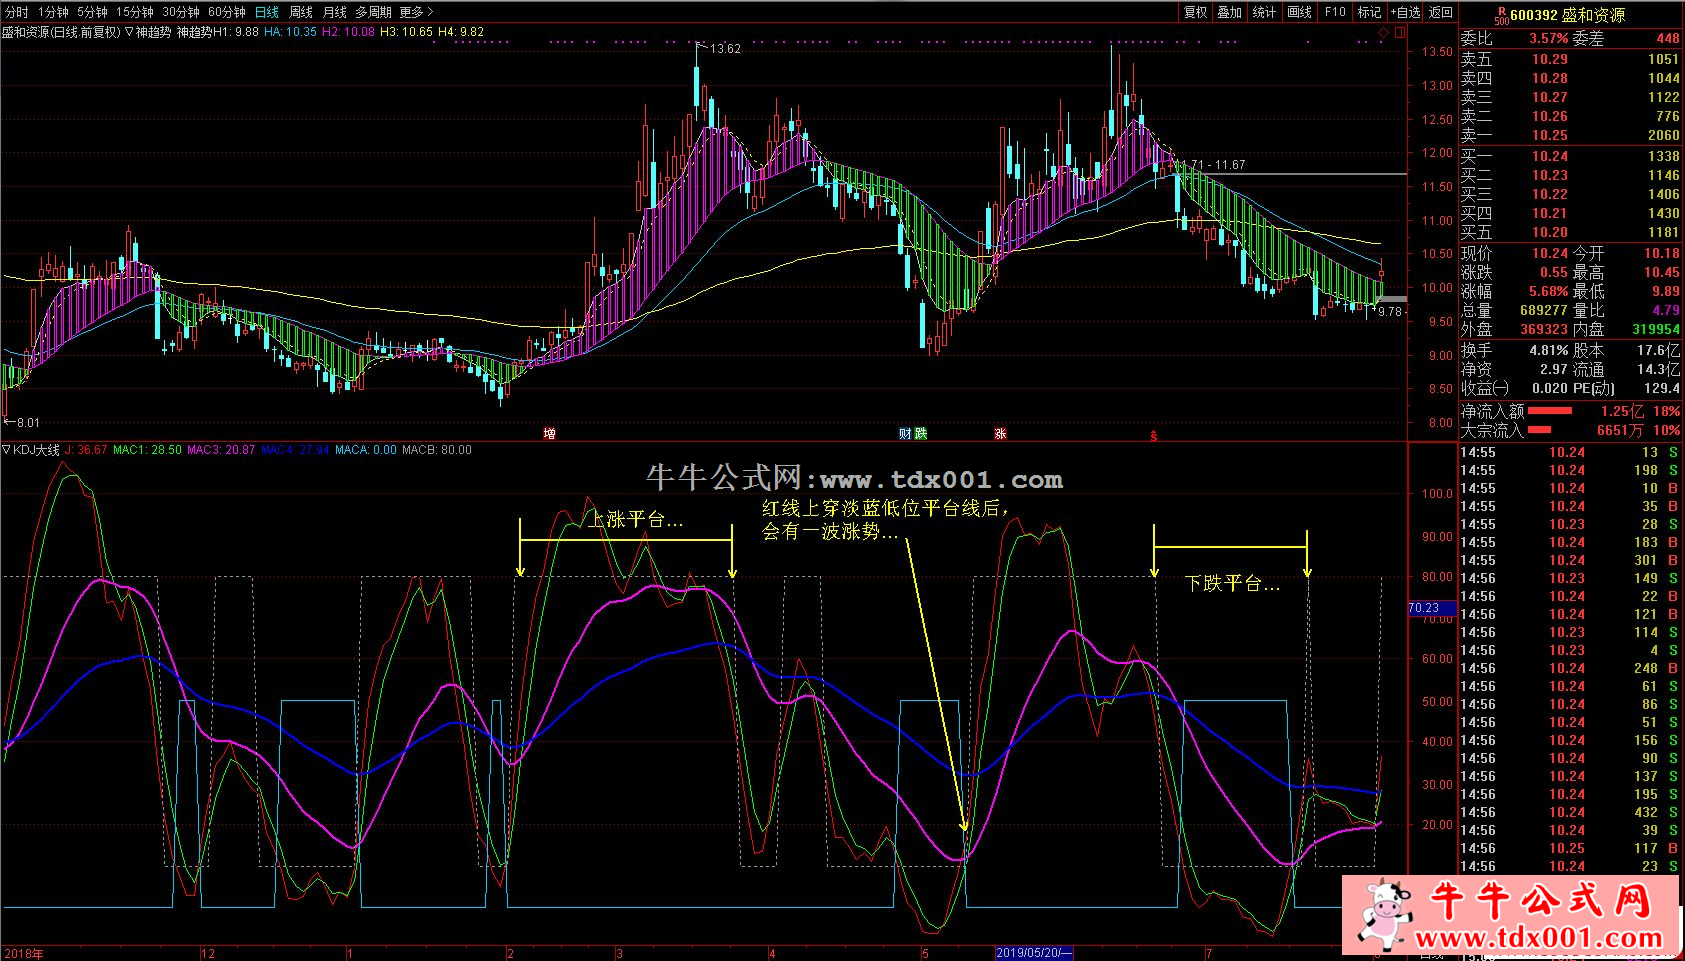This screenshot has width=1685, height=961.
Task: Click the 涨 event marker on chart
Action: tap(1000, 433)
